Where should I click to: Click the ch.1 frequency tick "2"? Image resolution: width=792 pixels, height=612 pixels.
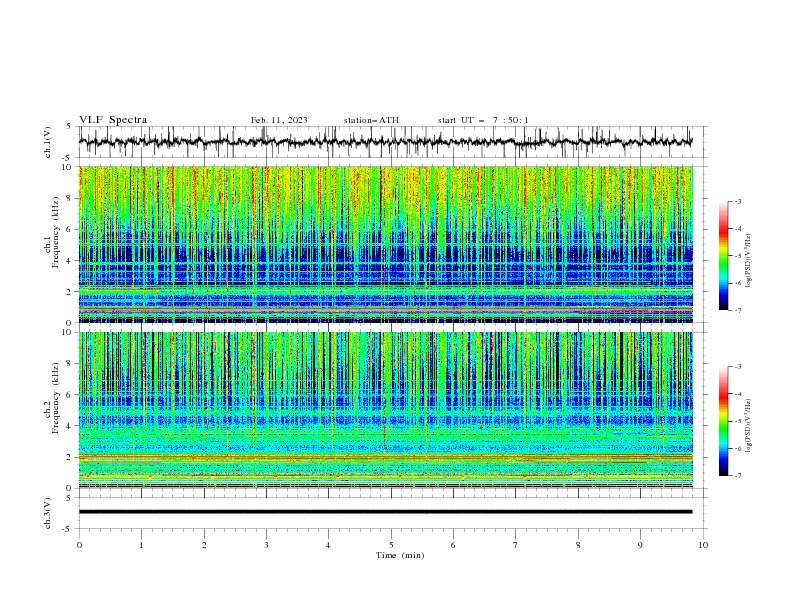(70, 292)
